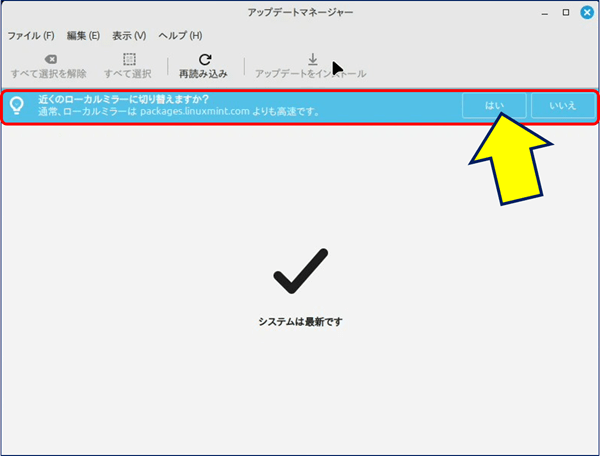Click the すべて選択を解除 clear-selection icon
This screenshot has height=456, width=600.
[51, 59]
